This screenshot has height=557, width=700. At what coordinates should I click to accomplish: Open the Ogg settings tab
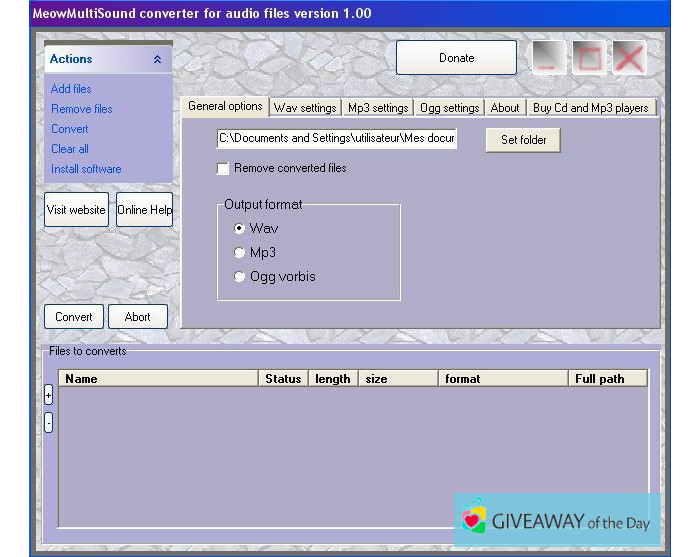448,108
